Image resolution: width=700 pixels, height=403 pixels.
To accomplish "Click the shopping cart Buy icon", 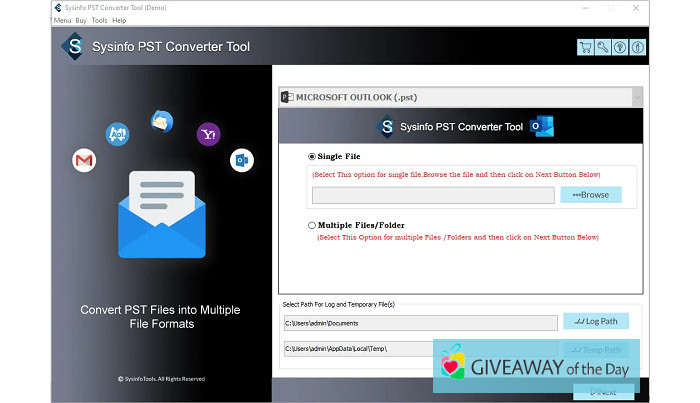I will click(x=585, y=47).
